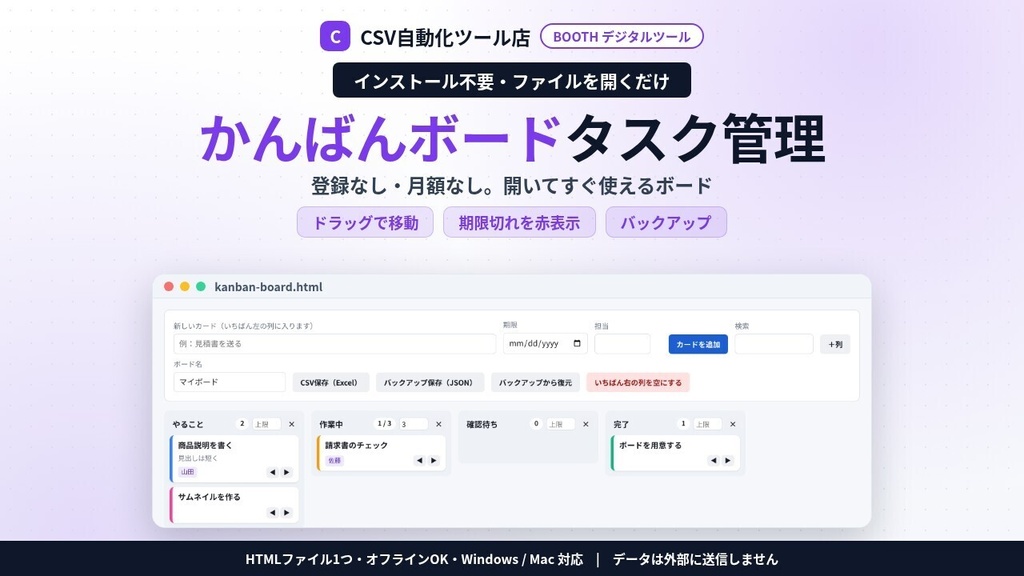Focus the ボード名 field showing マイボード
Screen dimensions: 1024x576
229,382
